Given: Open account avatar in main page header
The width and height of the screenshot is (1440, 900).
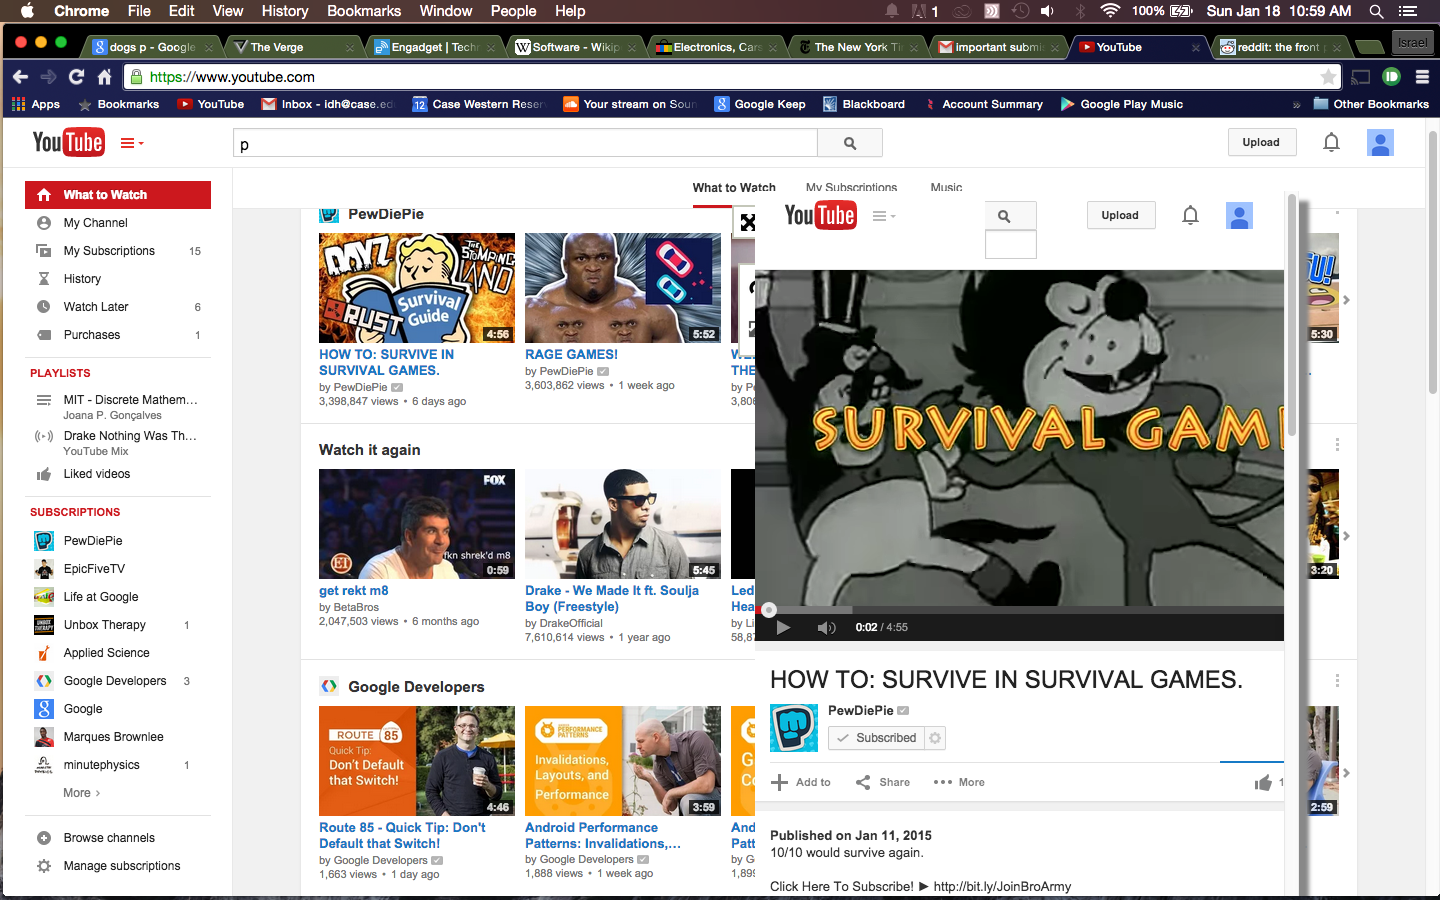Looking at the screenshot, I should pyautogui.click(x=1380, y=143).
